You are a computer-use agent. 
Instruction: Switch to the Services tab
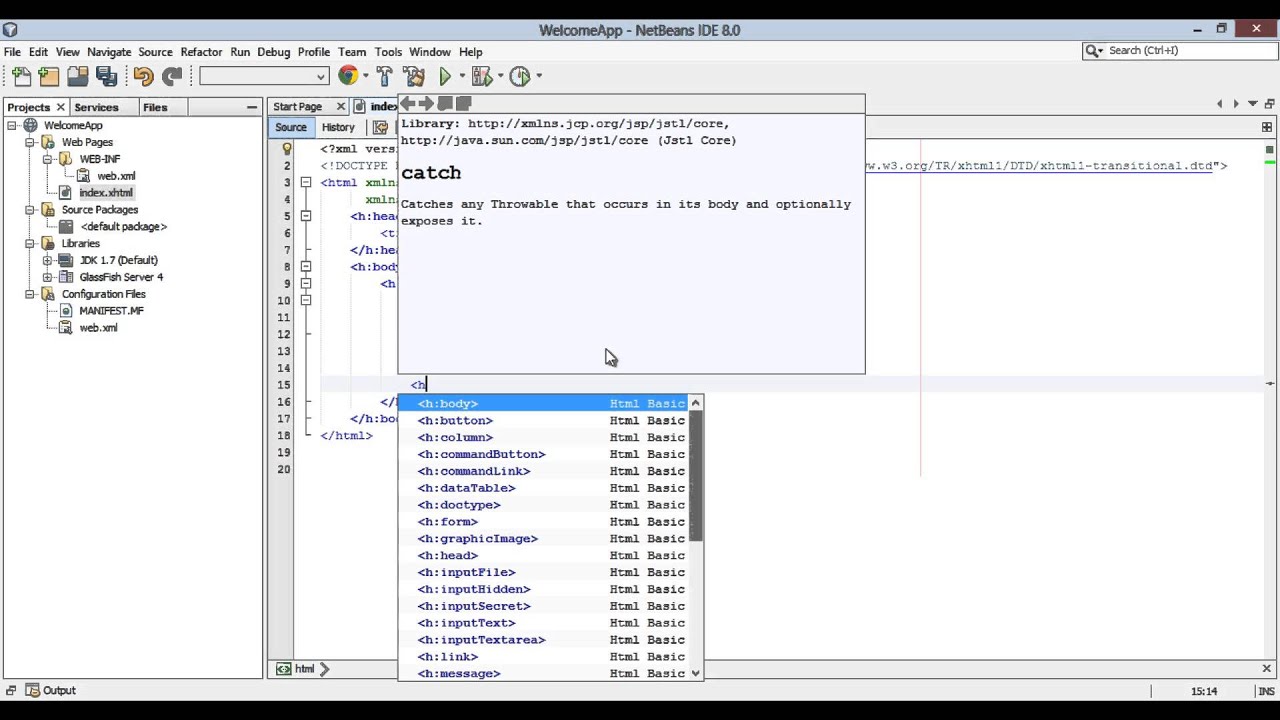(96, 107)
